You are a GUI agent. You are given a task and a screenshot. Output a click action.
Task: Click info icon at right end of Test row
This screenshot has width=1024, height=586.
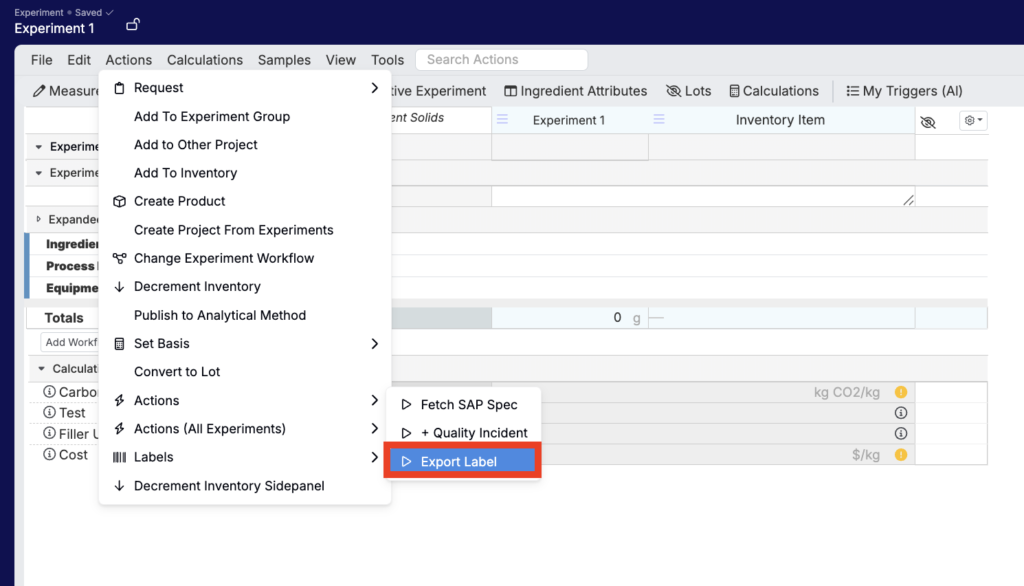click(901, 413)
